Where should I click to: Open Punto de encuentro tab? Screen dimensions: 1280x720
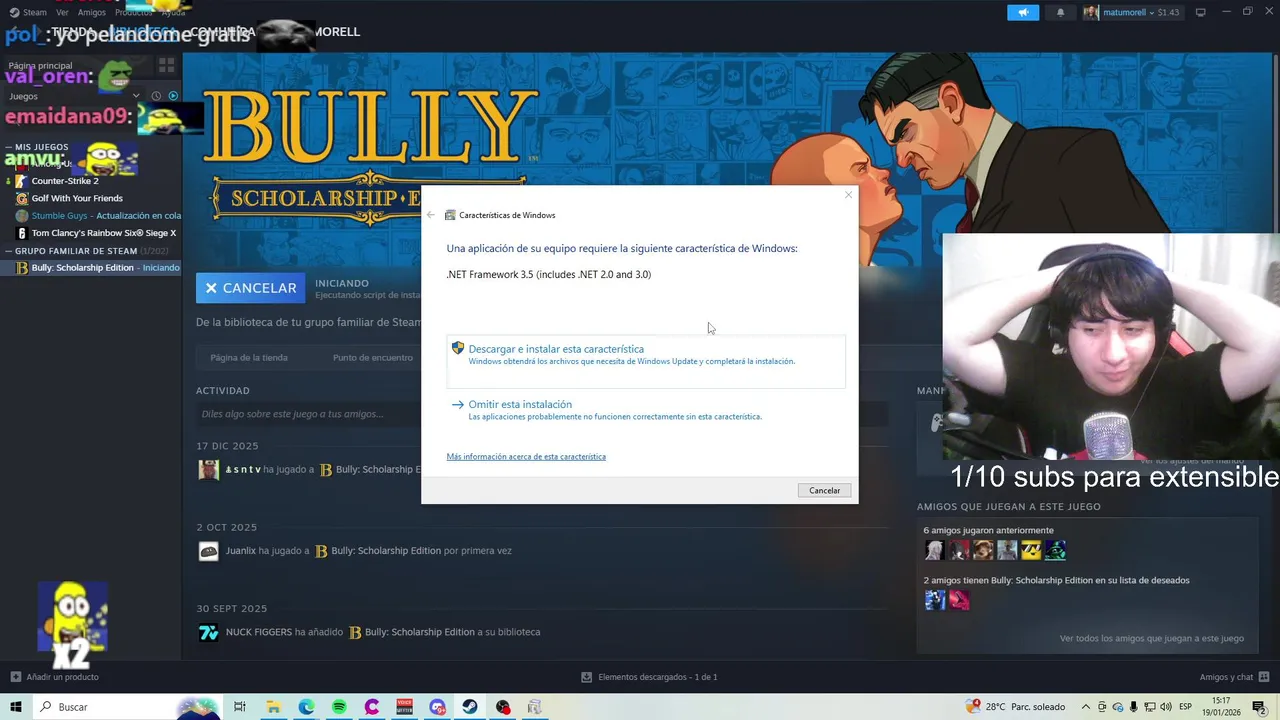pos(373,357)
